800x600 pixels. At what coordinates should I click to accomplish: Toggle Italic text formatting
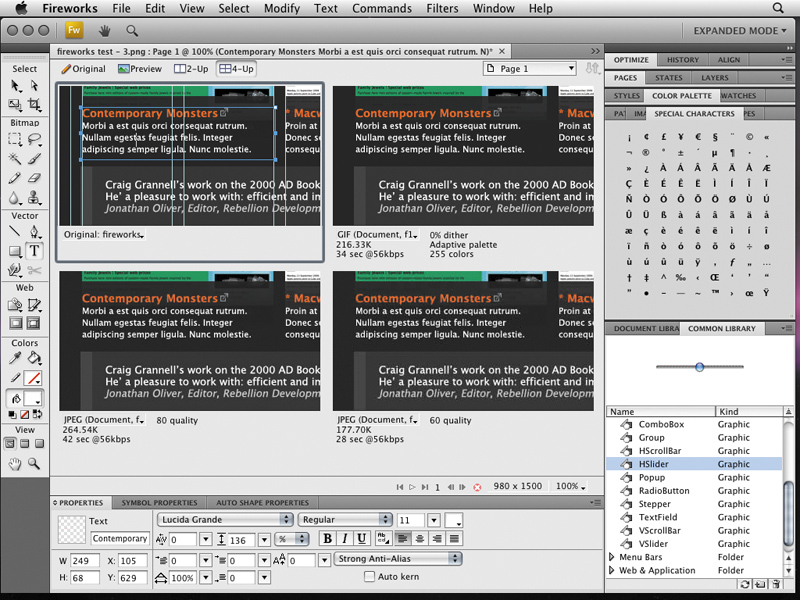(x=345, y=538)
